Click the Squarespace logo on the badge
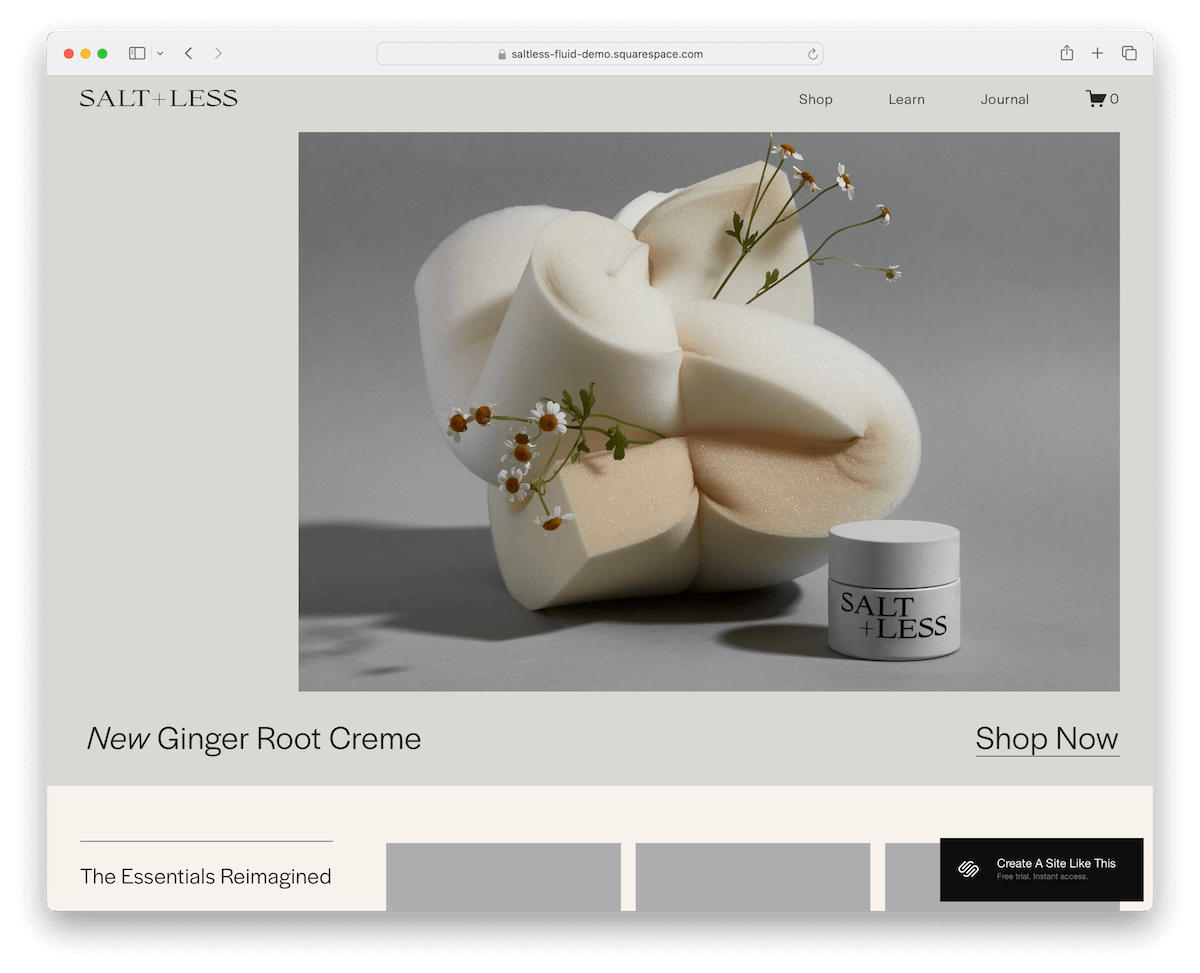The width and height of the screenshot is (1200, 973). [x=966, y=868]
